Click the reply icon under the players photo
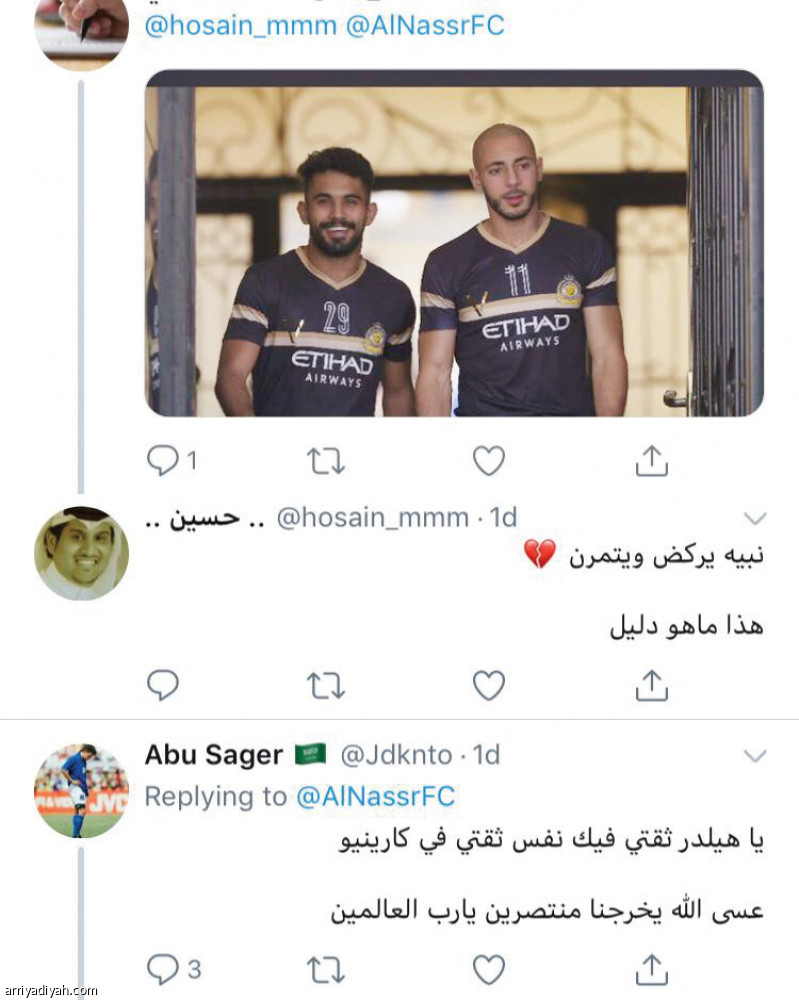This screenshot has width=799, height=1000. pos(162,458)
